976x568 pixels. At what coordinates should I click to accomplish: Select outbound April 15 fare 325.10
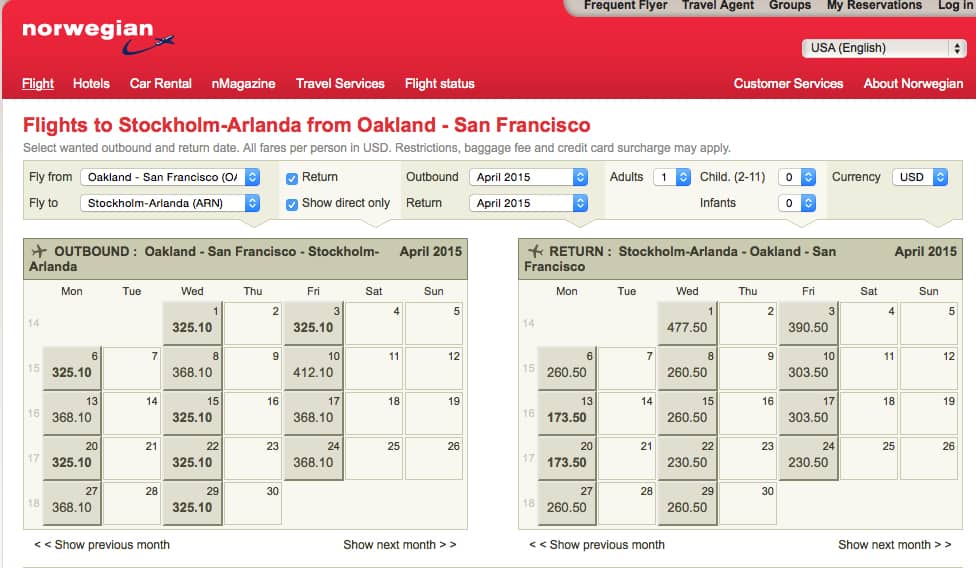192,413
